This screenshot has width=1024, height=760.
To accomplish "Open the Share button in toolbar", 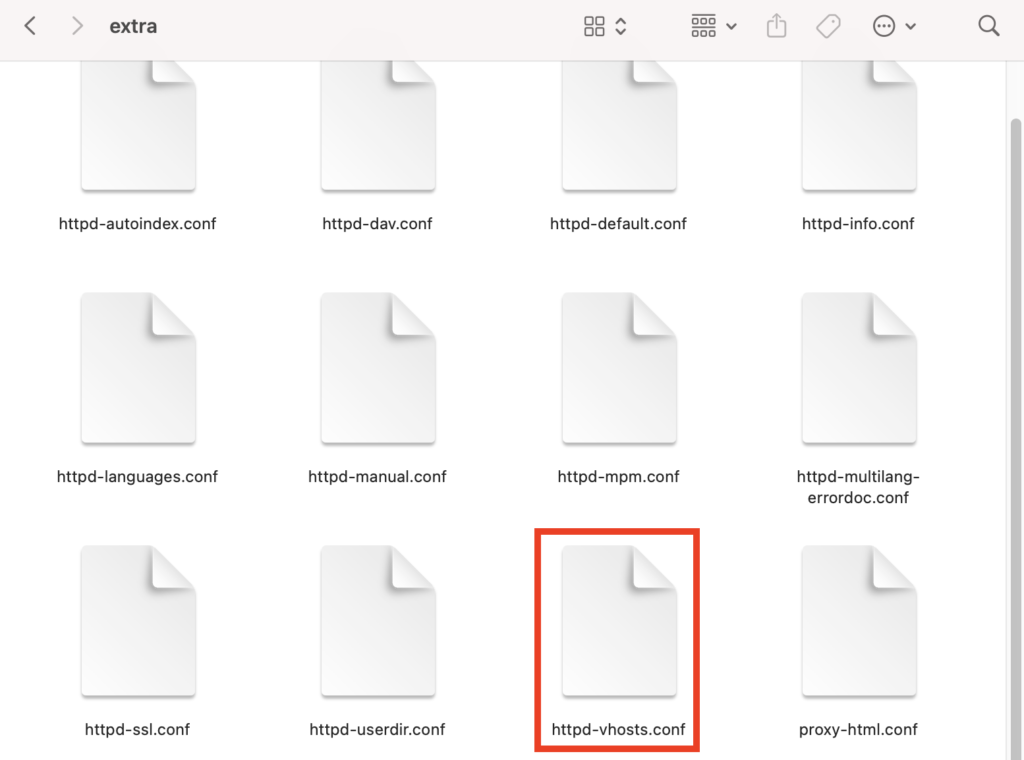I will pyautogui.click(x=776, y=27).
